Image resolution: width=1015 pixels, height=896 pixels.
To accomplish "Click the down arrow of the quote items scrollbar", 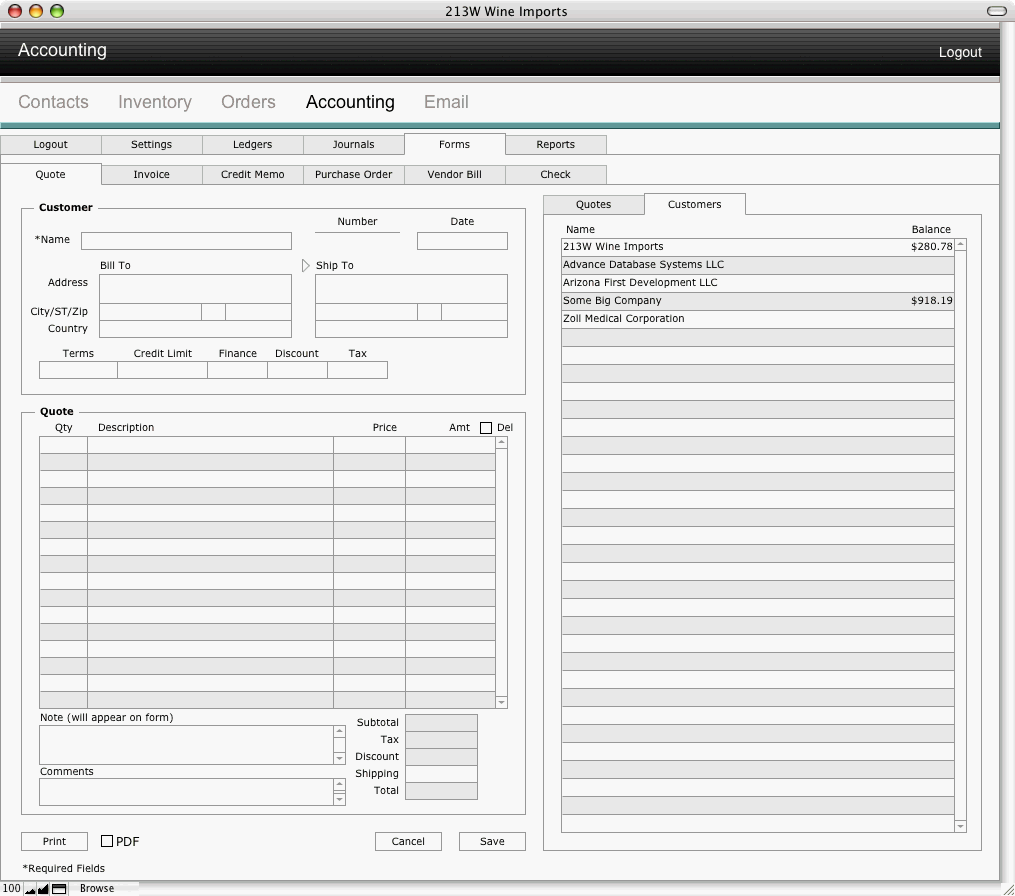I will [x=501, y=702].
